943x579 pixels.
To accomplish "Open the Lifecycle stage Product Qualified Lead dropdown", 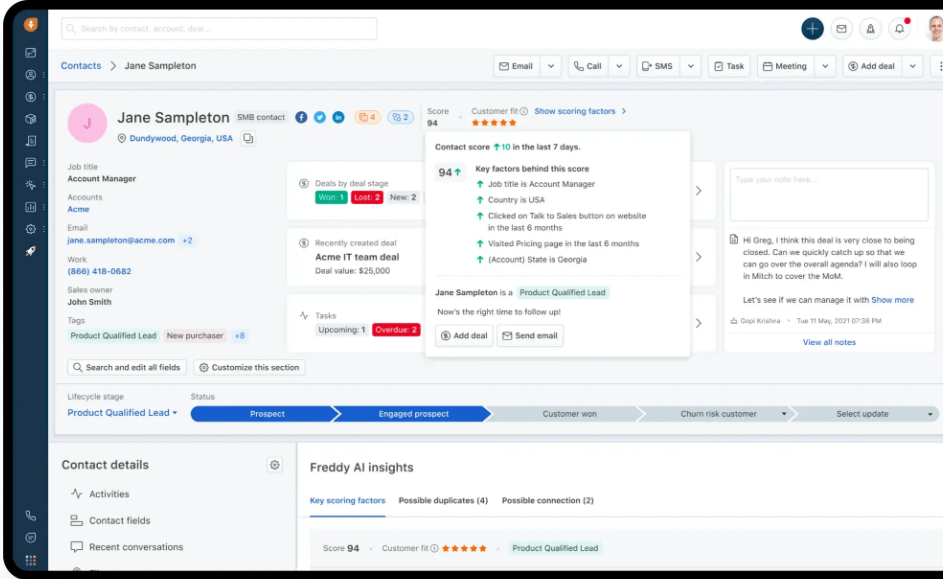I will (x=122, y=413).
